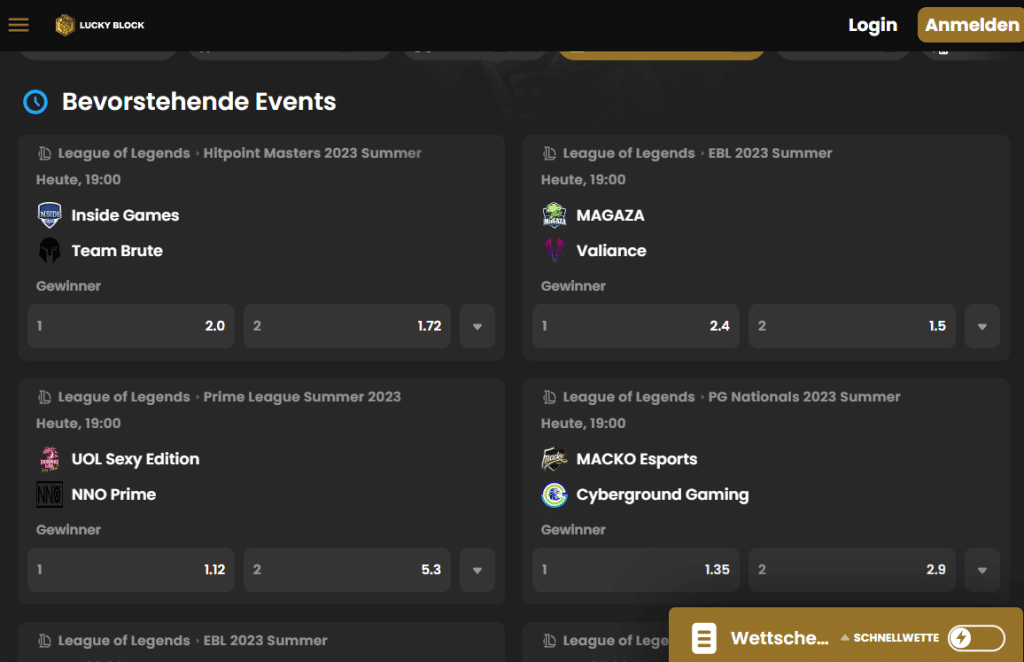Click the UOL Sexy Edition logo
This screenshot has width=1024, height=662.
coord(50,459)
